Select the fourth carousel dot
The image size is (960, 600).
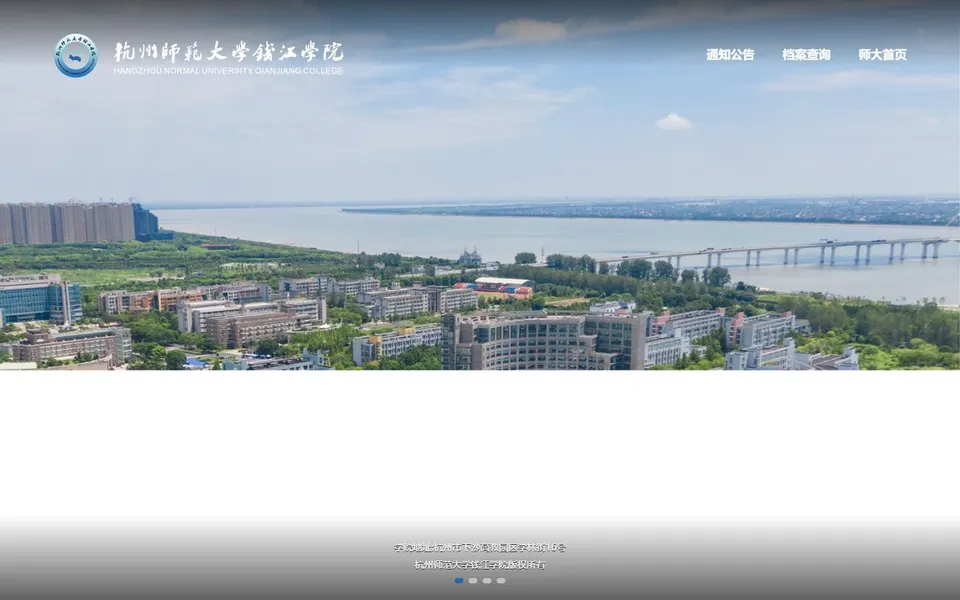[x=501, y=580]
